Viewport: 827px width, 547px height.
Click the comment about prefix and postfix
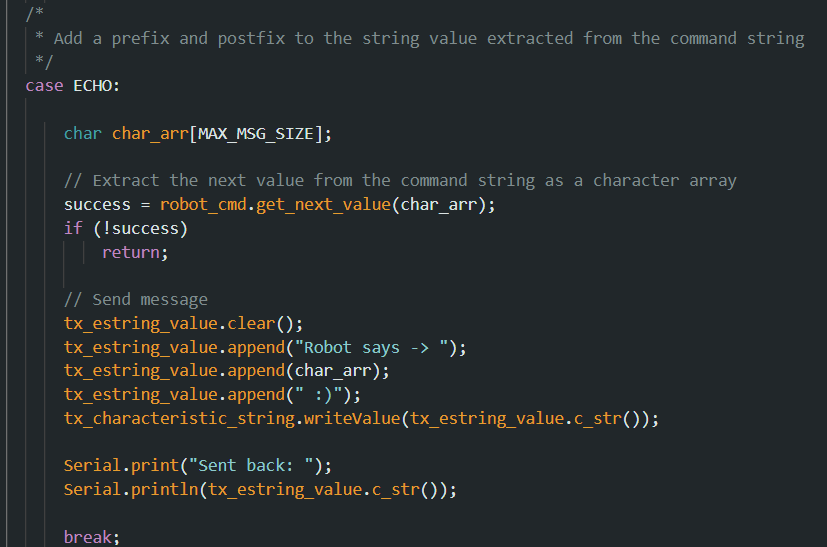click(x=419, y=39)
